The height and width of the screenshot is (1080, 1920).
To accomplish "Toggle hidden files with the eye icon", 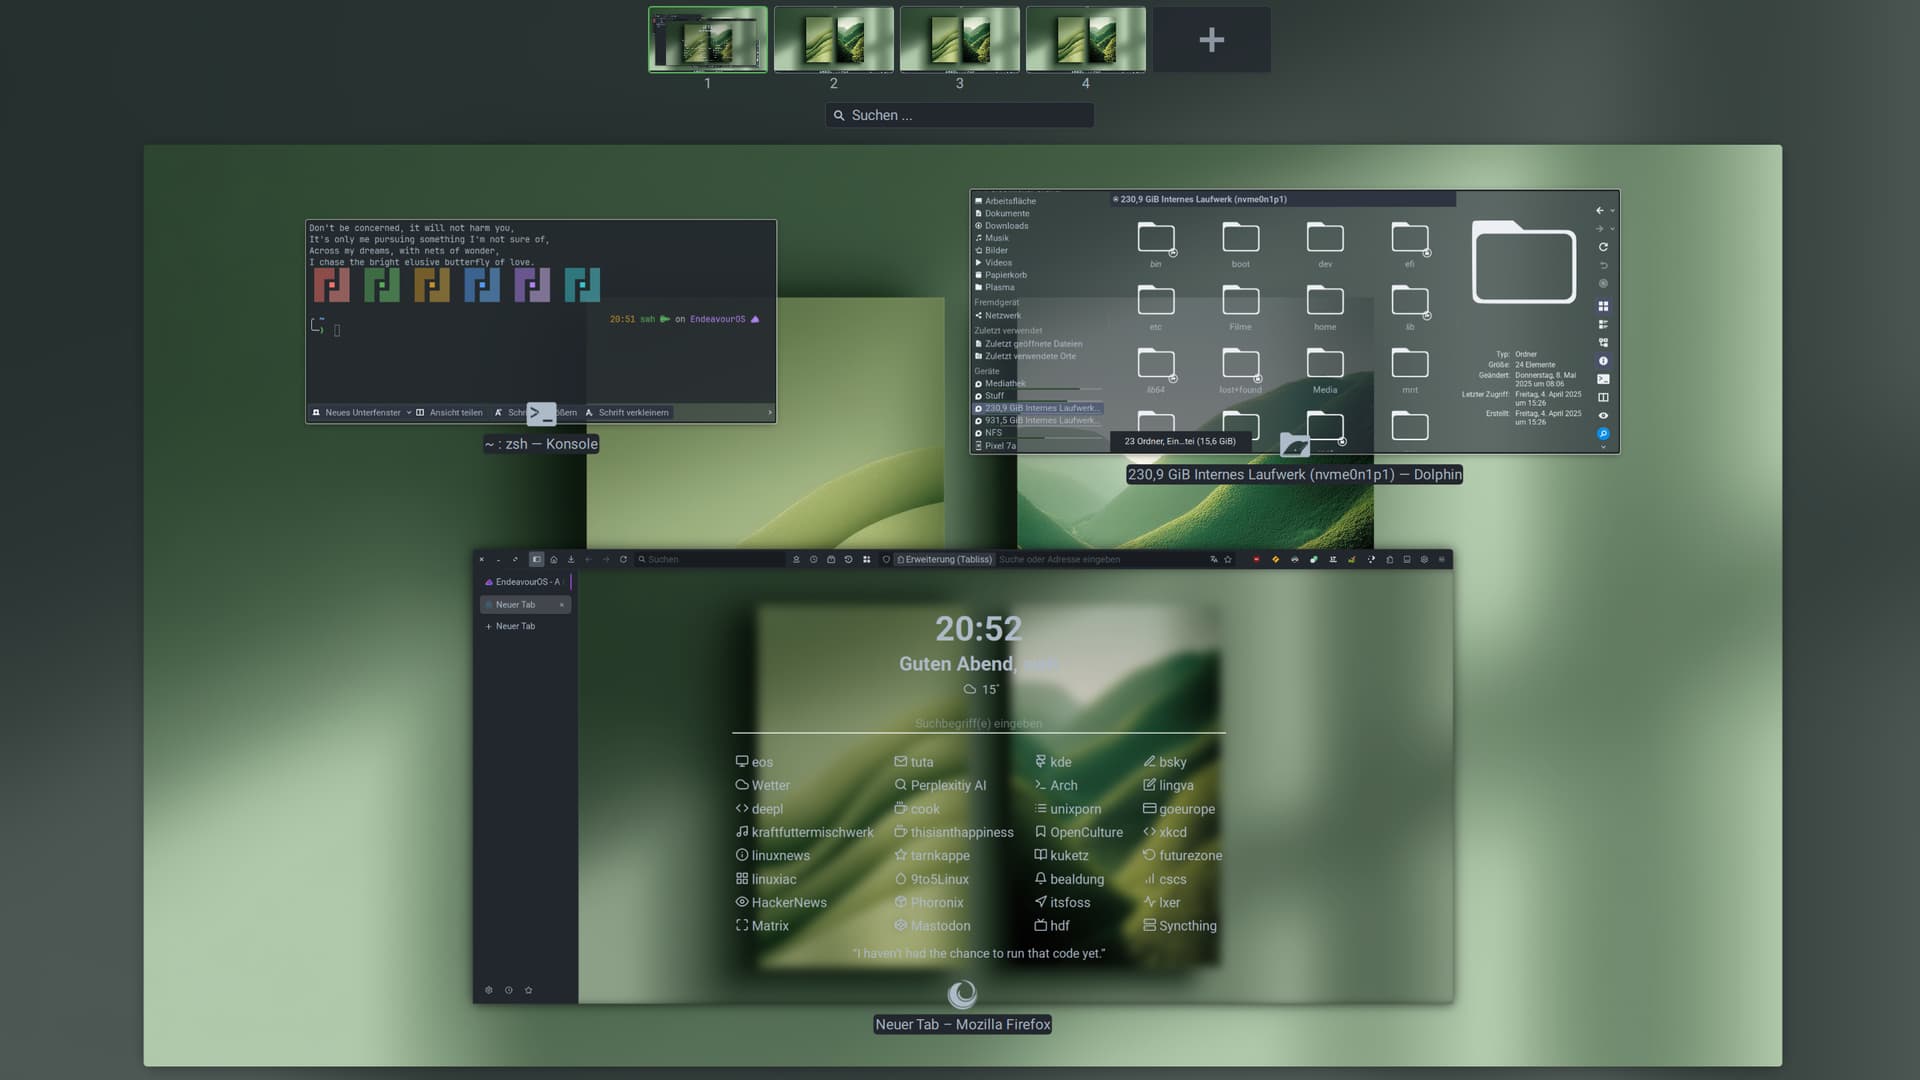I will [x=1603, y=416].
